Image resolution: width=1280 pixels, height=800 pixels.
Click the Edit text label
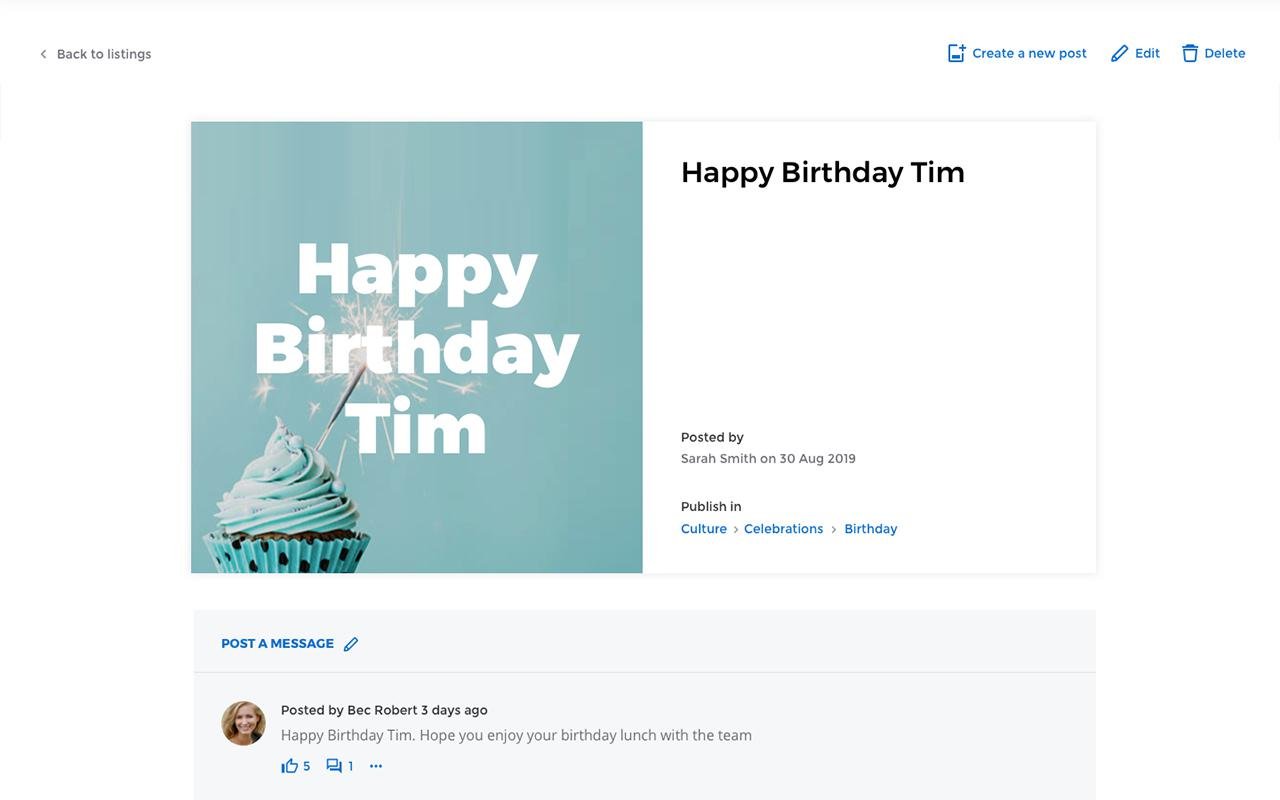[1147, 53]
